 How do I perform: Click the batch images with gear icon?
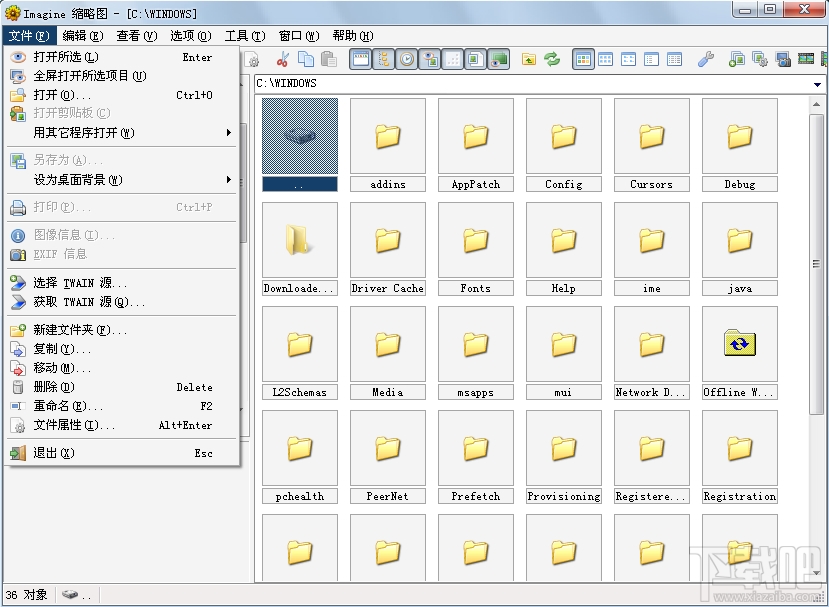tap(760, 59)
